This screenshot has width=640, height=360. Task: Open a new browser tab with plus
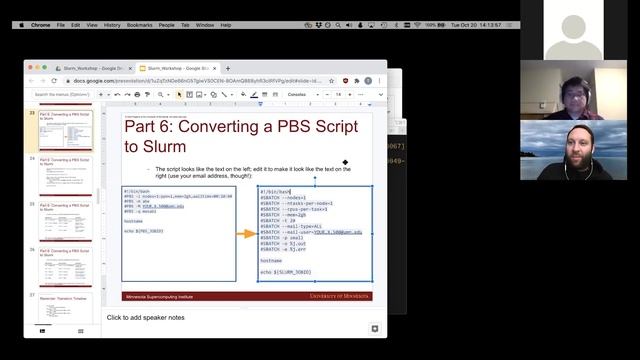pyautogui.click(x=228, y=69)
